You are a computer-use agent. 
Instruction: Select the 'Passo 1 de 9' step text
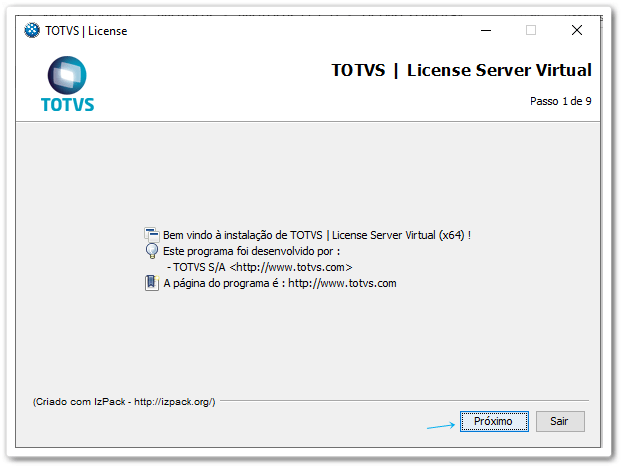(560, 101)
